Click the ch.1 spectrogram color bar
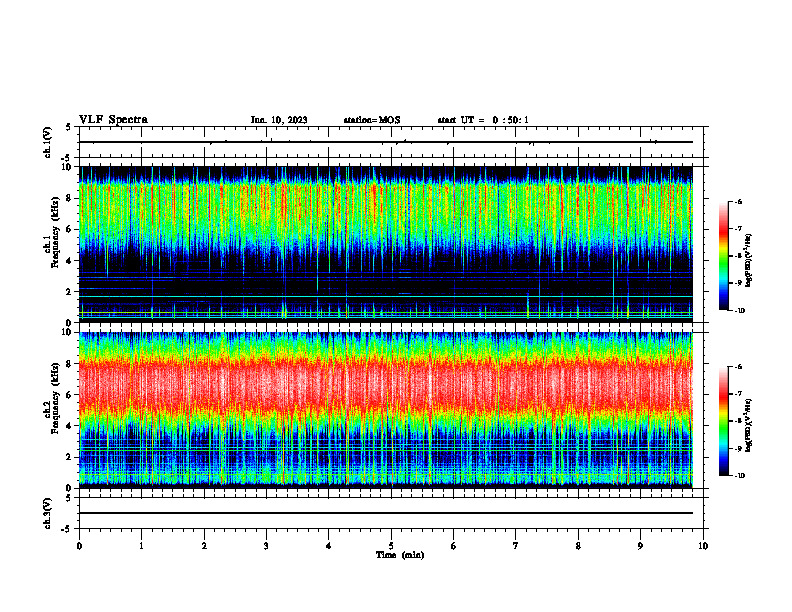This screenshot has width=792, height=612. coord(723,256)
